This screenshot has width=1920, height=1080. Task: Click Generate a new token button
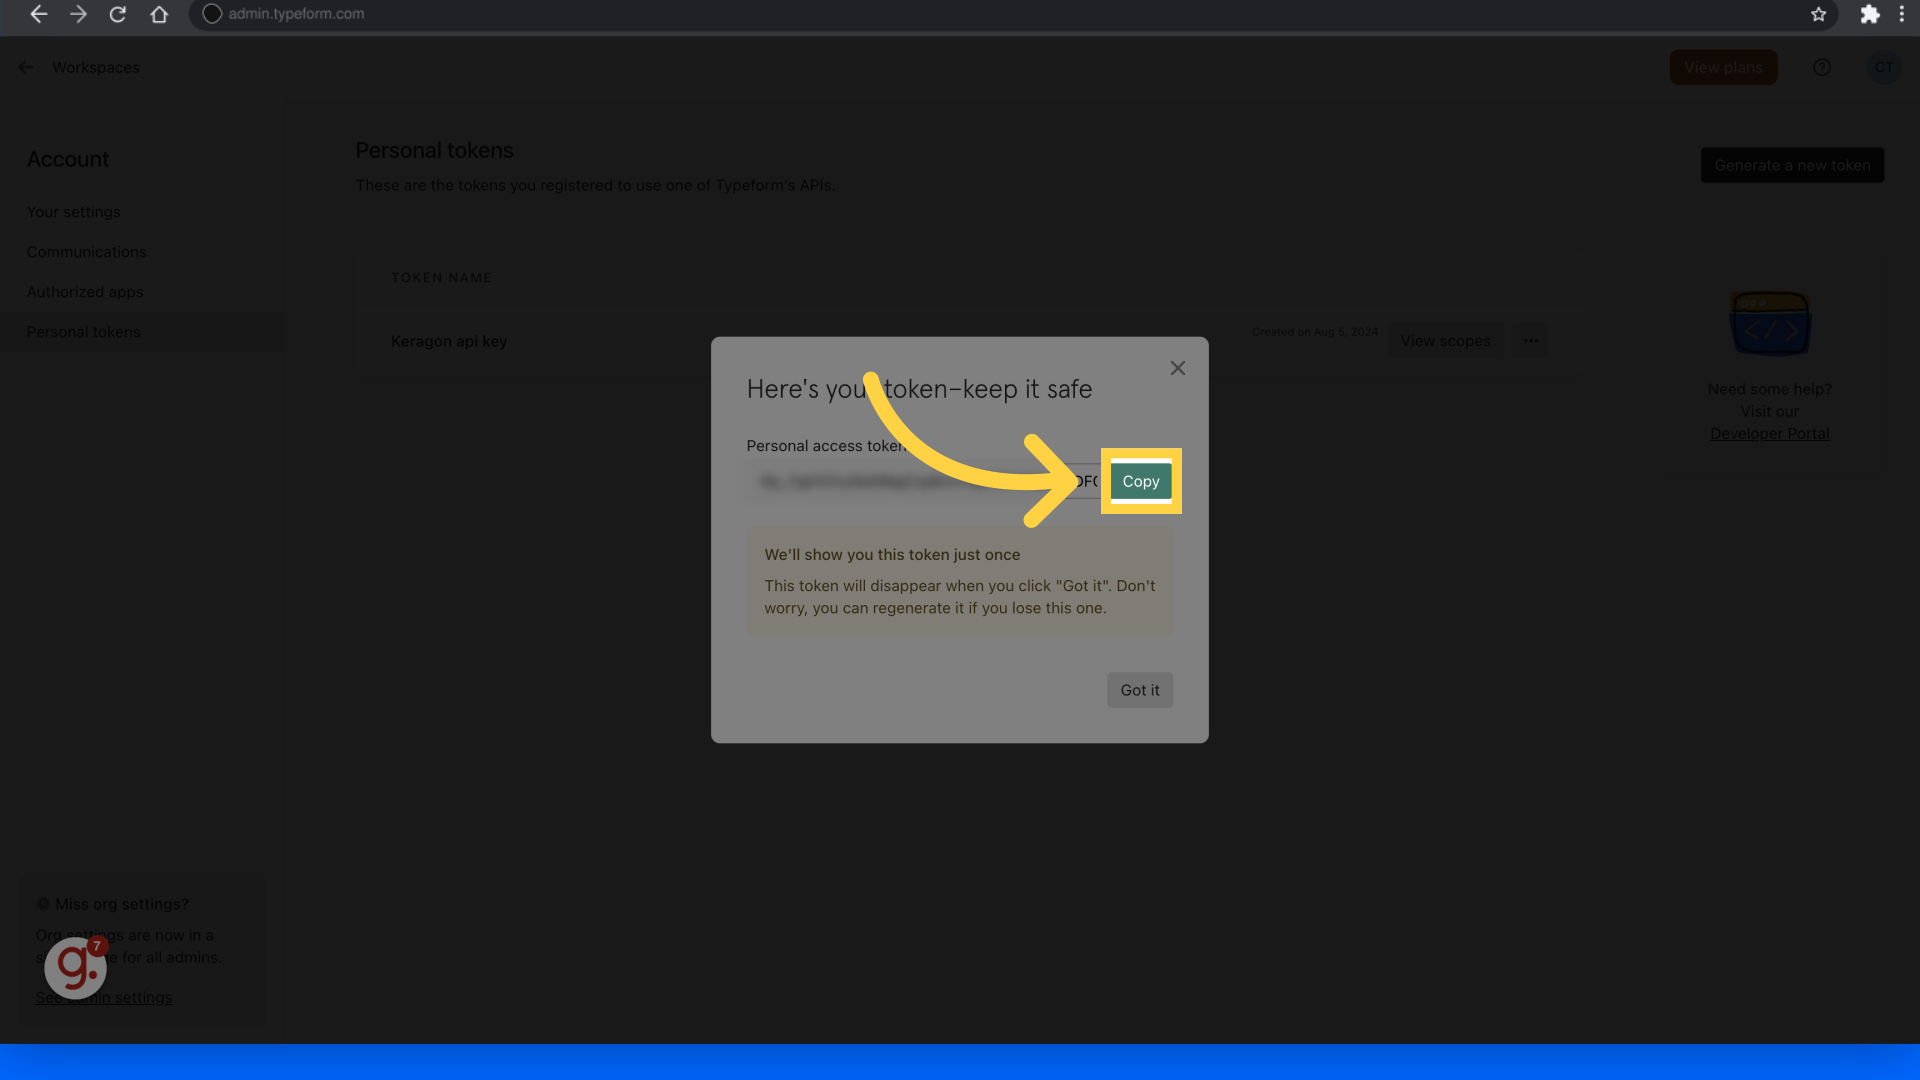pyautogui.click(x=1792, y=165)
